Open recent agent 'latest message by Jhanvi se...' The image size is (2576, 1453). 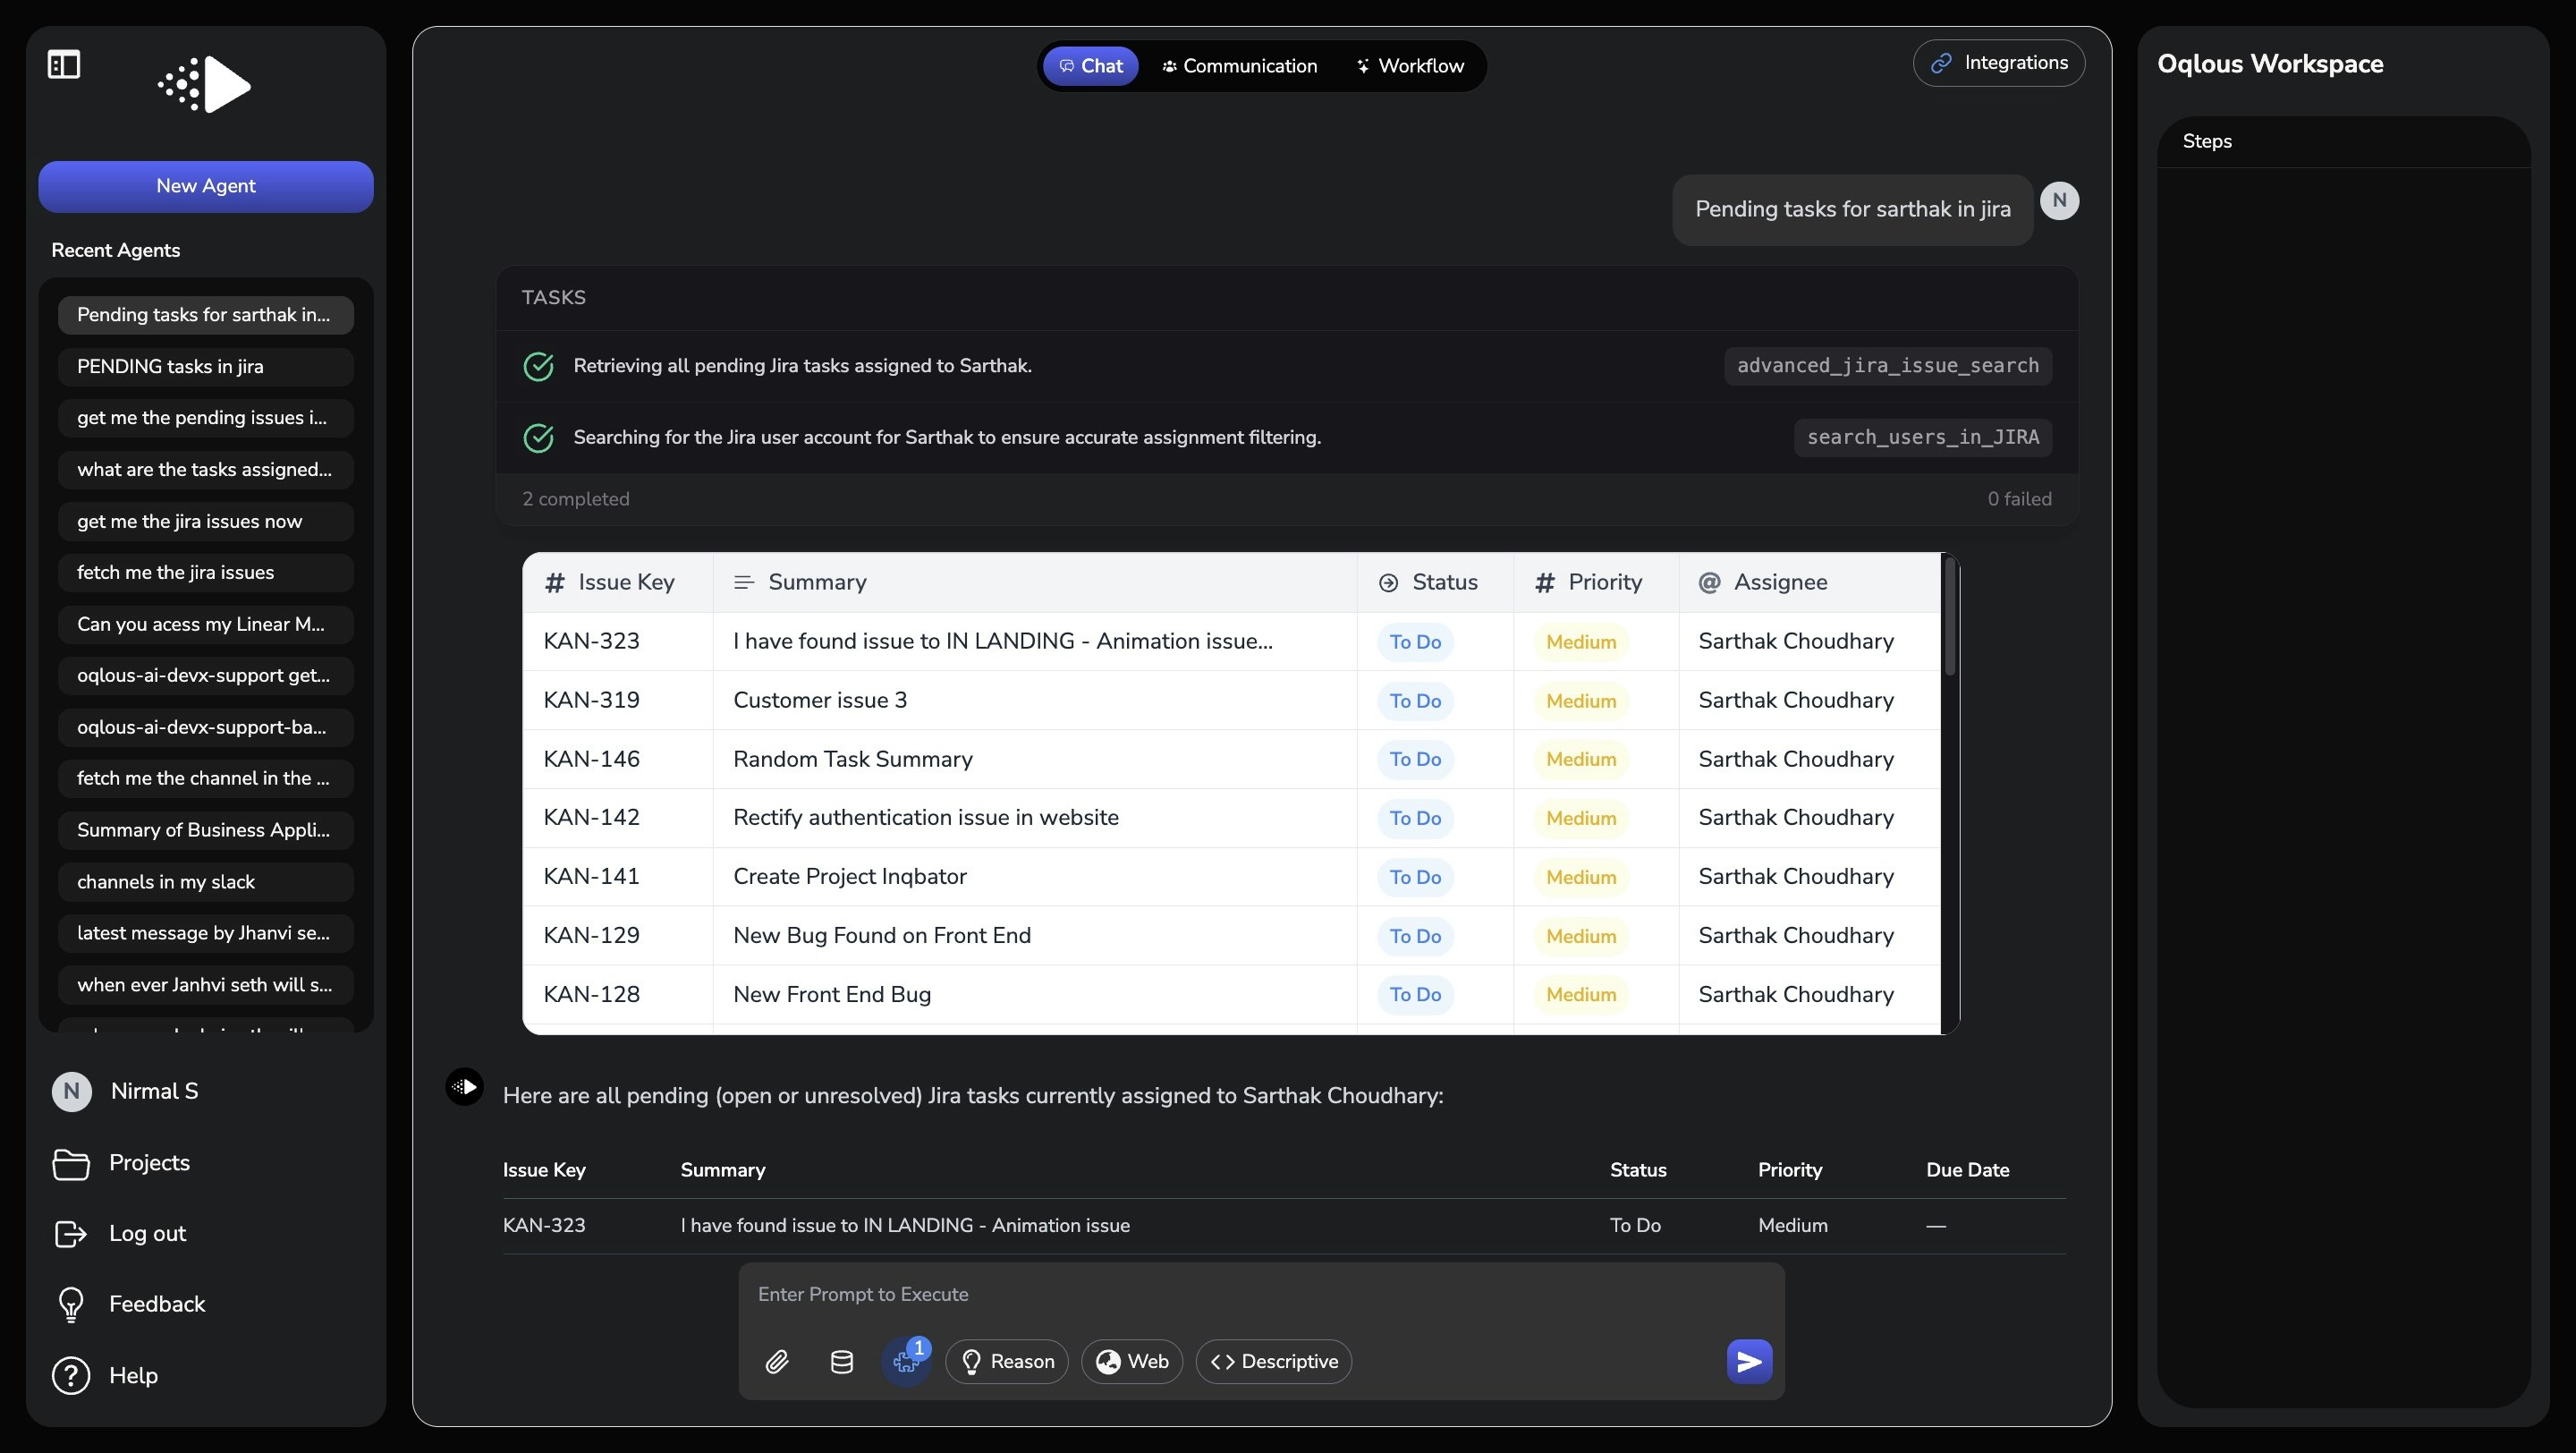pyautogui.click(x=206, y=933)
